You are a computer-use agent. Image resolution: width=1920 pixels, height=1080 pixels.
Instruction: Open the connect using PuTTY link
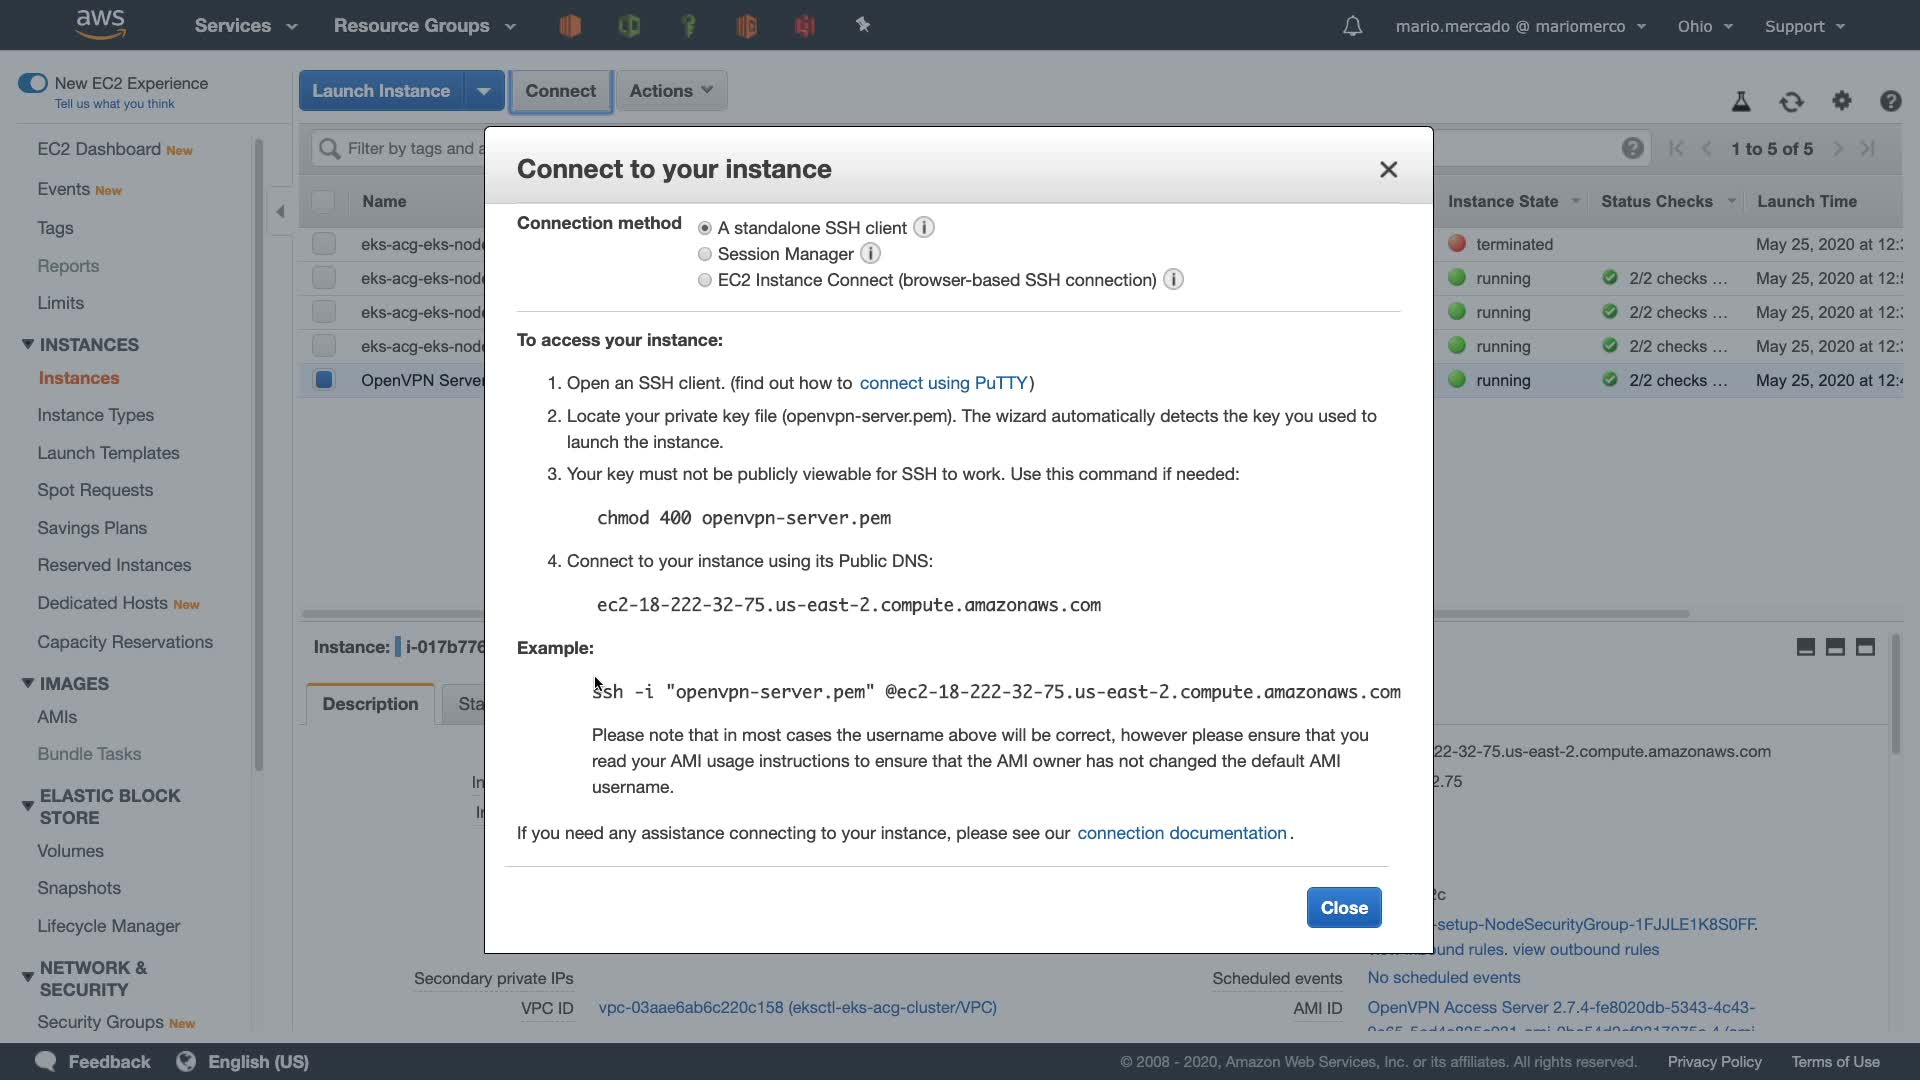(943, 383)
